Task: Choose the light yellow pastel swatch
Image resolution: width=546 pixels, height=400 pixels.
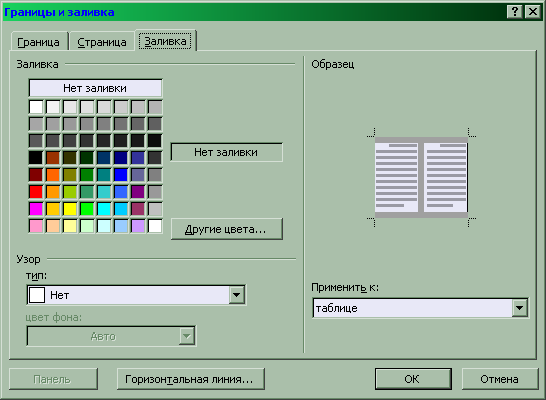Action: [70, 226]
